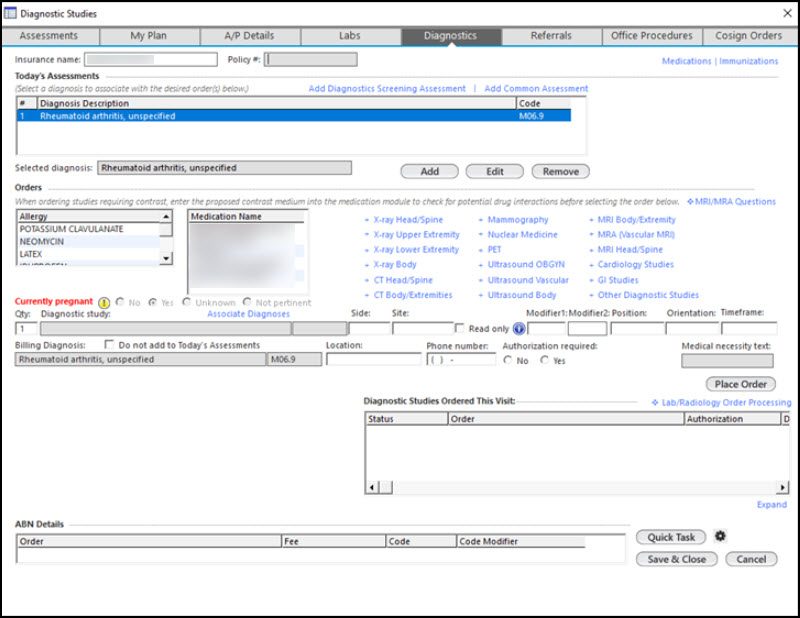This screenshot has width=800, height=618.
Task: Select pregnant Unknown radio button
Action: tap(187, 302)
